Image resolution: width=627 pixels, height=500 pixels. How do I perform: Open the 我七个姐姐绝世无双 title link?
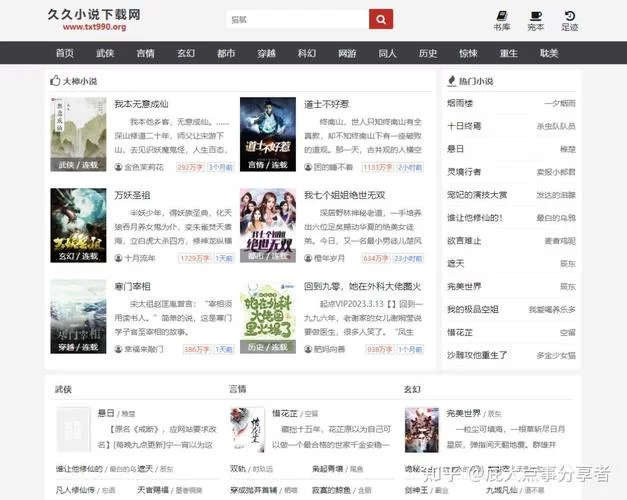pyautogui.click(x=344, y=196)
